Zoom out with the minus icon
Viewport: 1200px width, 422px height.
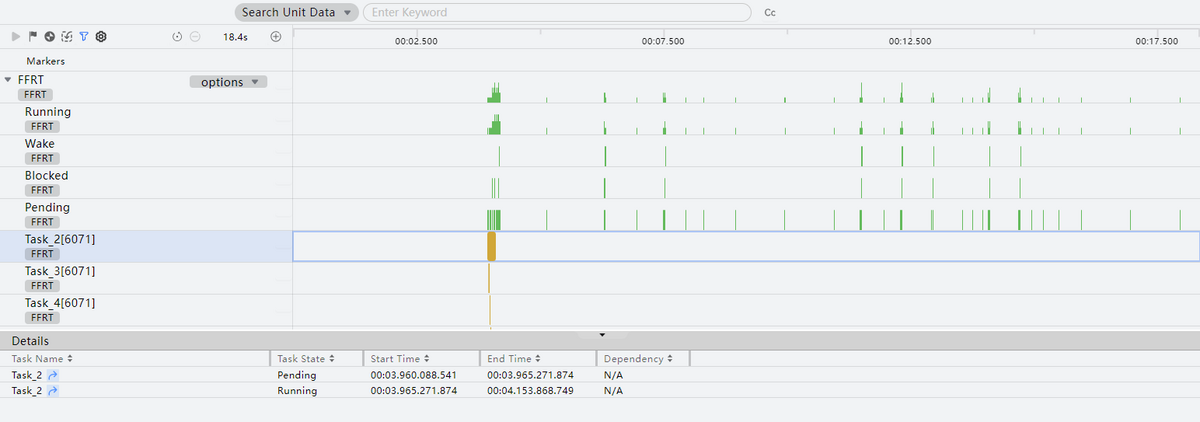click(x=195, y=36)
